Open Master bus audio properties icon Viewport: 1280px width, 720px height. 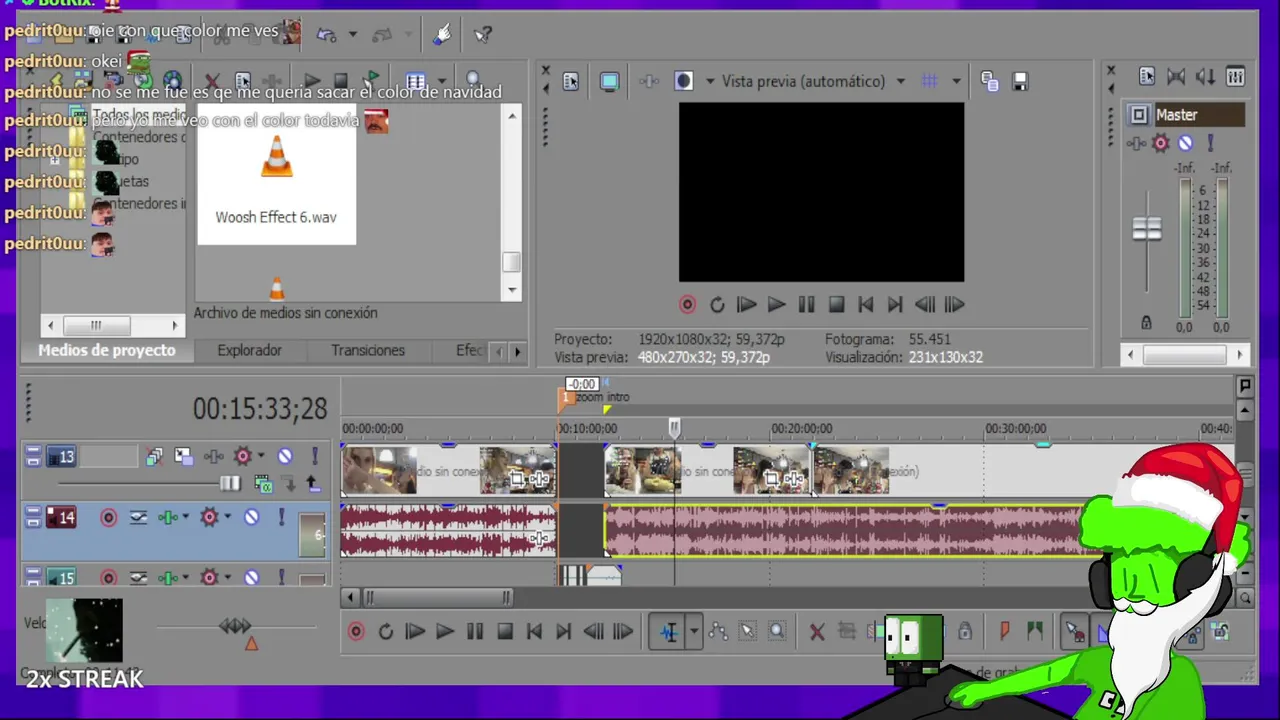pyautogui.click(x=1147, y=76)
